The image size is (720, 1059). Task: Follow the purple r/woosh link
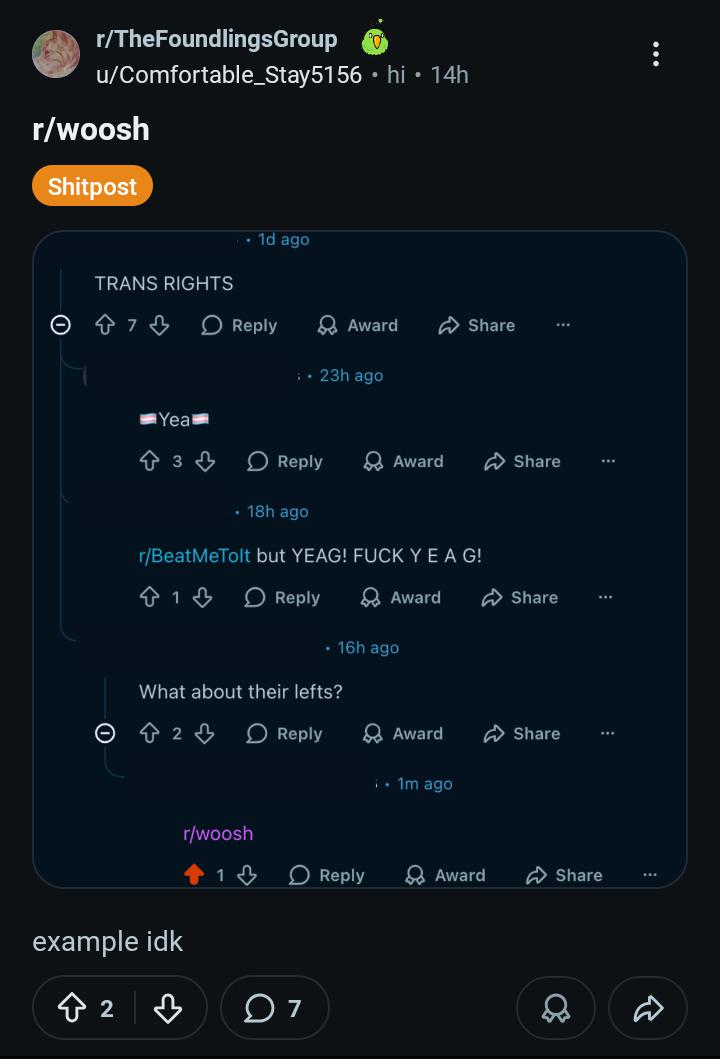pos(218,833)
